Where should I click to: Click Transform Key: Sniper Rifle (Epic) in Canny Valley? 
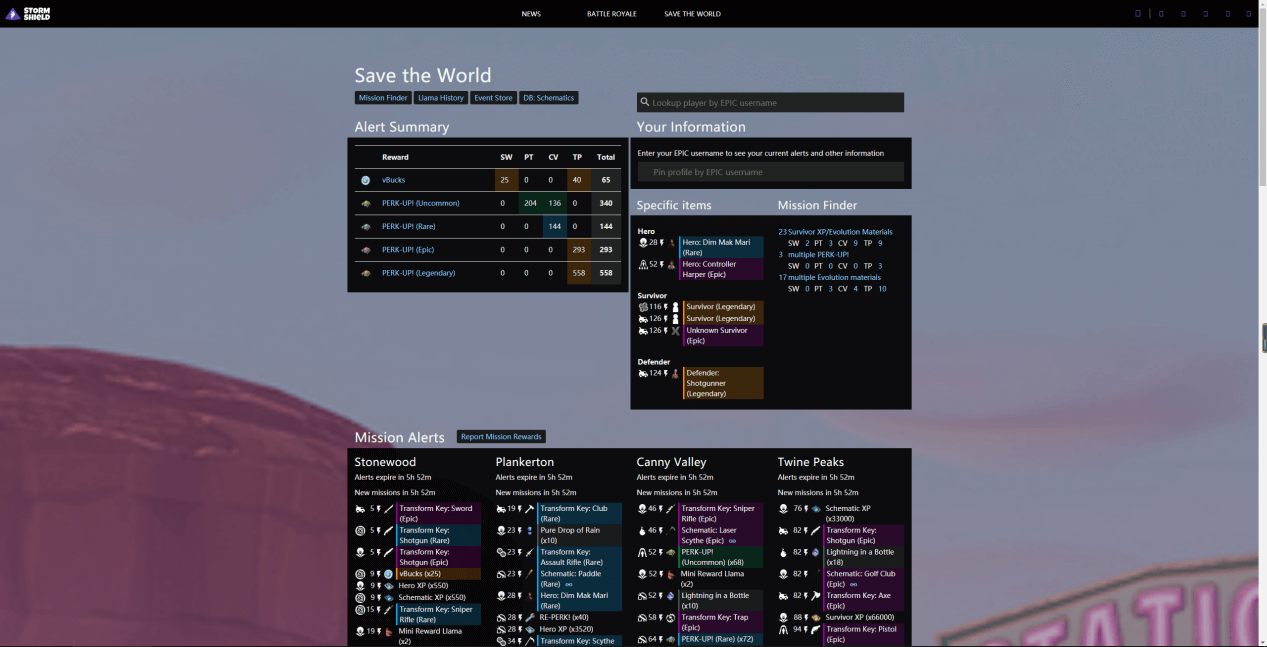pyautogui.click(x=718, y=514)
